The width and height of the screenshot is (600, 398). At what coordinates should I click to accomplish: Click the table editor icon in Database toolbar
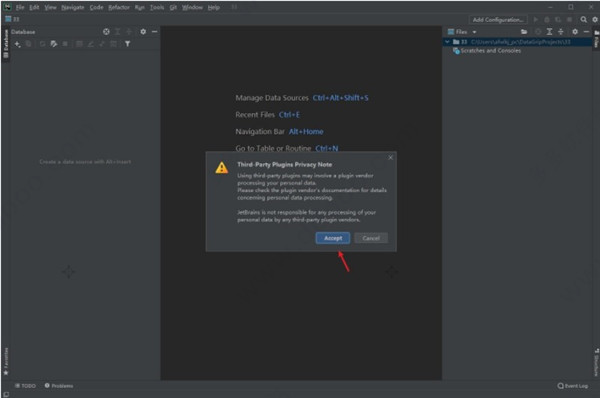(x=79, y=44)
